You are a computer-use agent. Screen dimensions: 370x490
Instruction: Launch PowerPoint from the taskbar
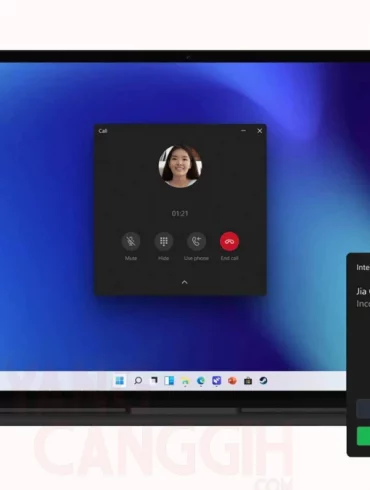pos(232,380)
